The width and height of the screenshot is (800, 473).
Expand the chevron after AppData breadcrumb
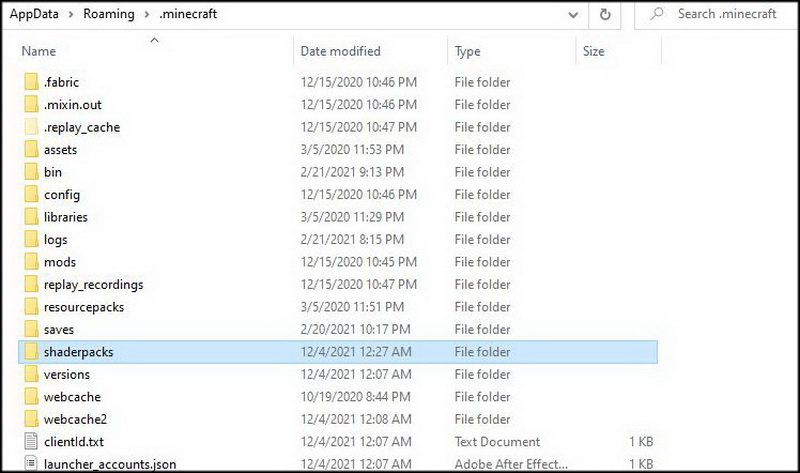pos(71,14)
